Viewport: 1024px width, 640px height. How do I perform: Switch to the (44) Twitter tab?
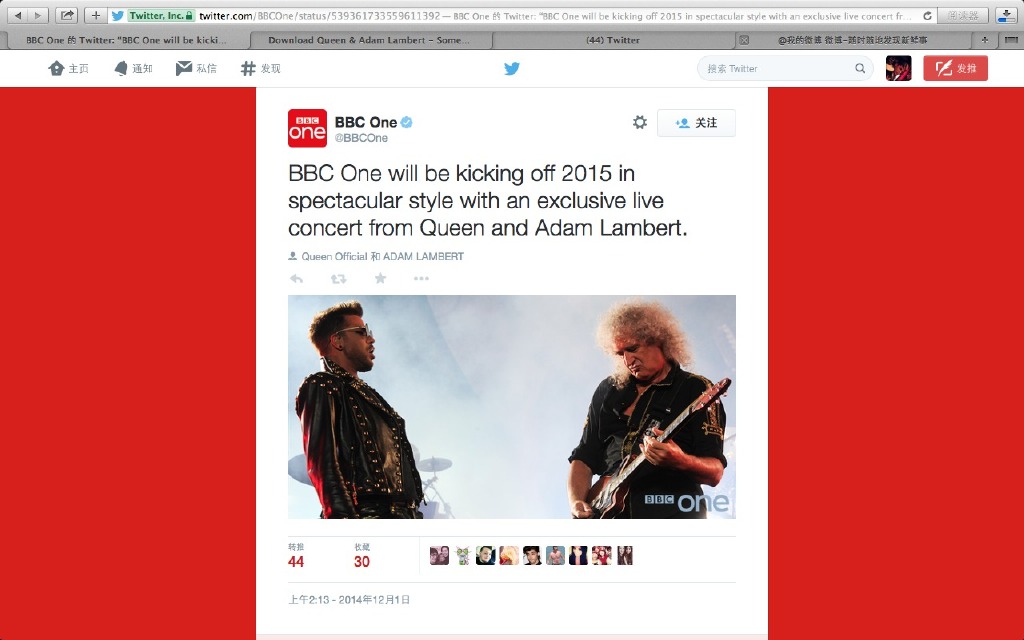click(x=613, y=40)
